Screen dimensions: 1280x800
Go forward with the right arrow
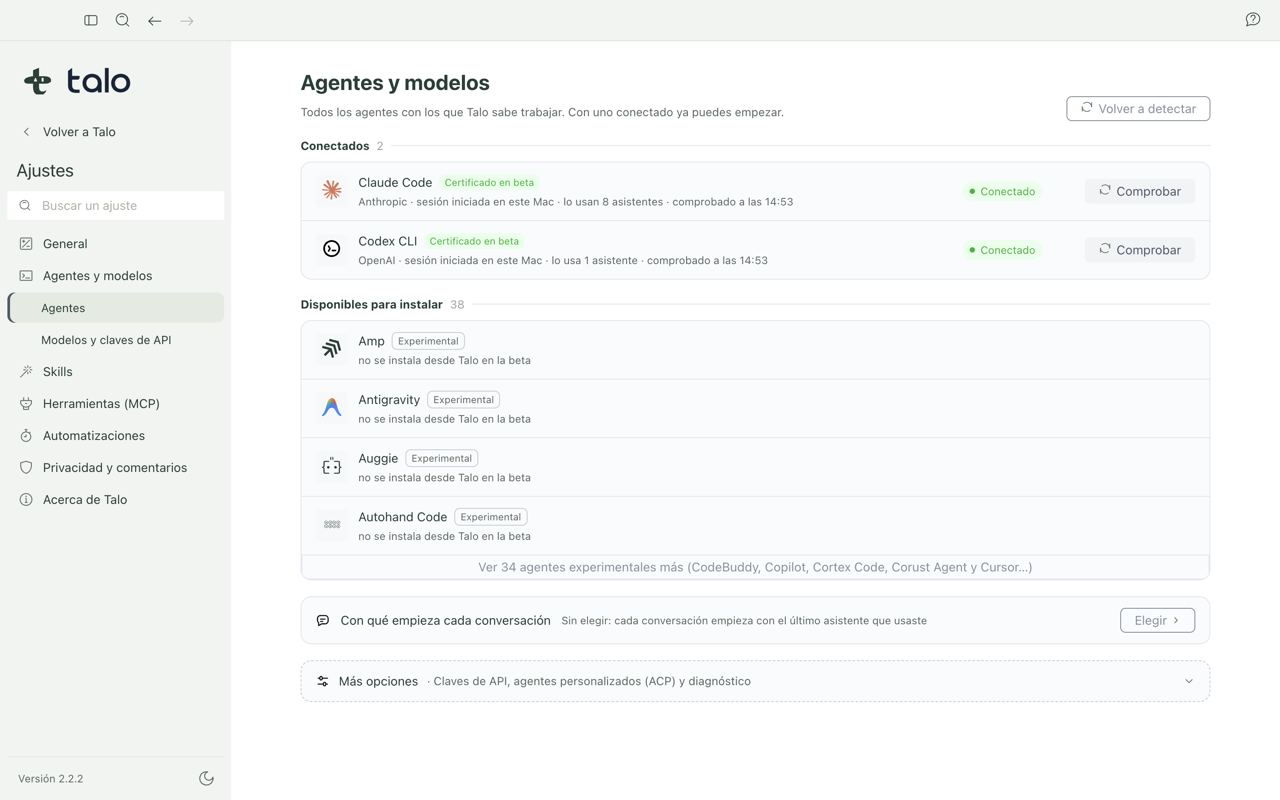(x=187, y=20)
